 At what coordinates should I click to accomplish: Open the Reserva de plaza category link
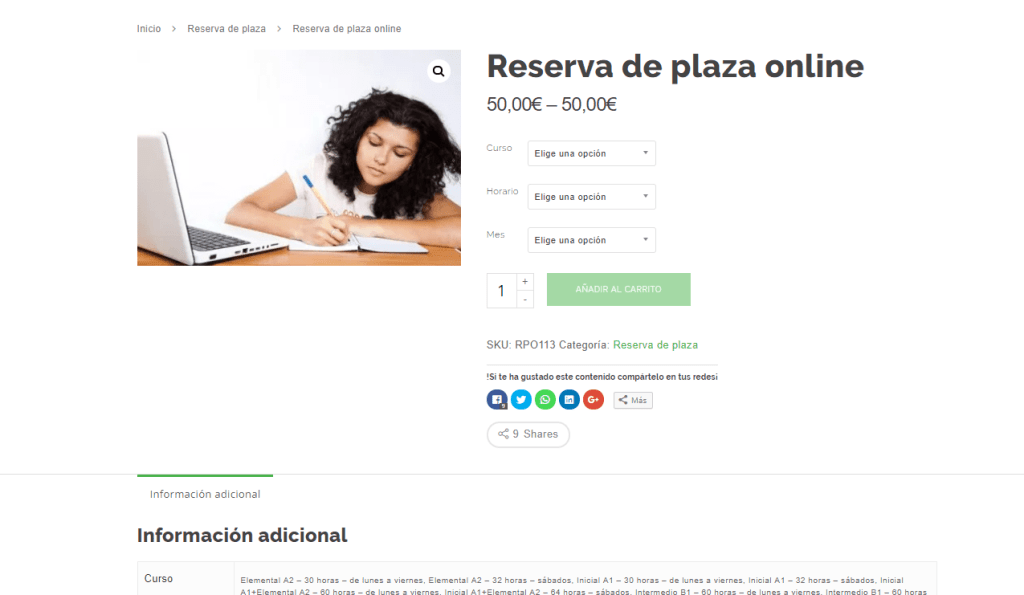coord(655,345)
